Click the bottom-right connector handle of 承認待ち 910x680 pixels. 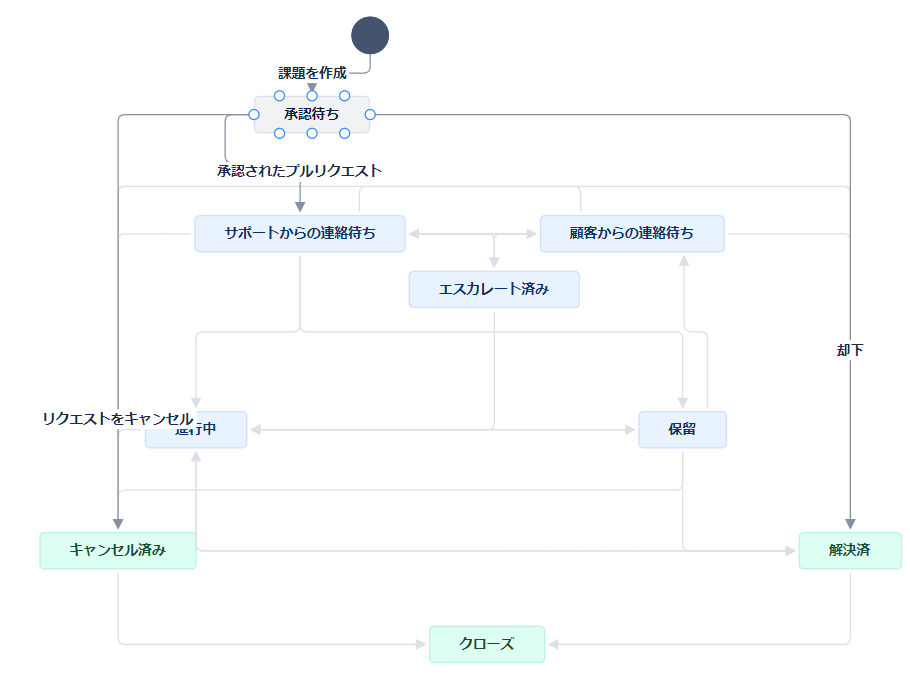(x=344, y=133)
